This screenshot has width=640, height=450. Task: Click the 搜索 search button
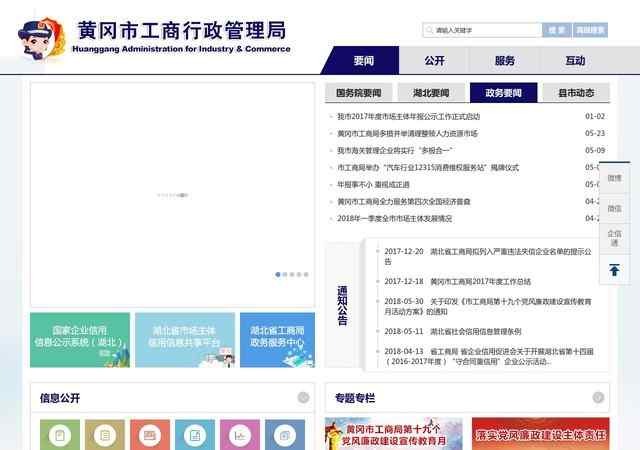pos(555,30)
